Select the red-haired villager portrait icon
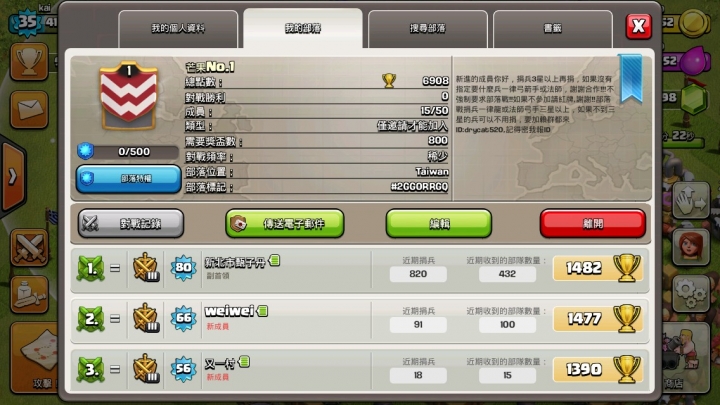 point(692,247)
